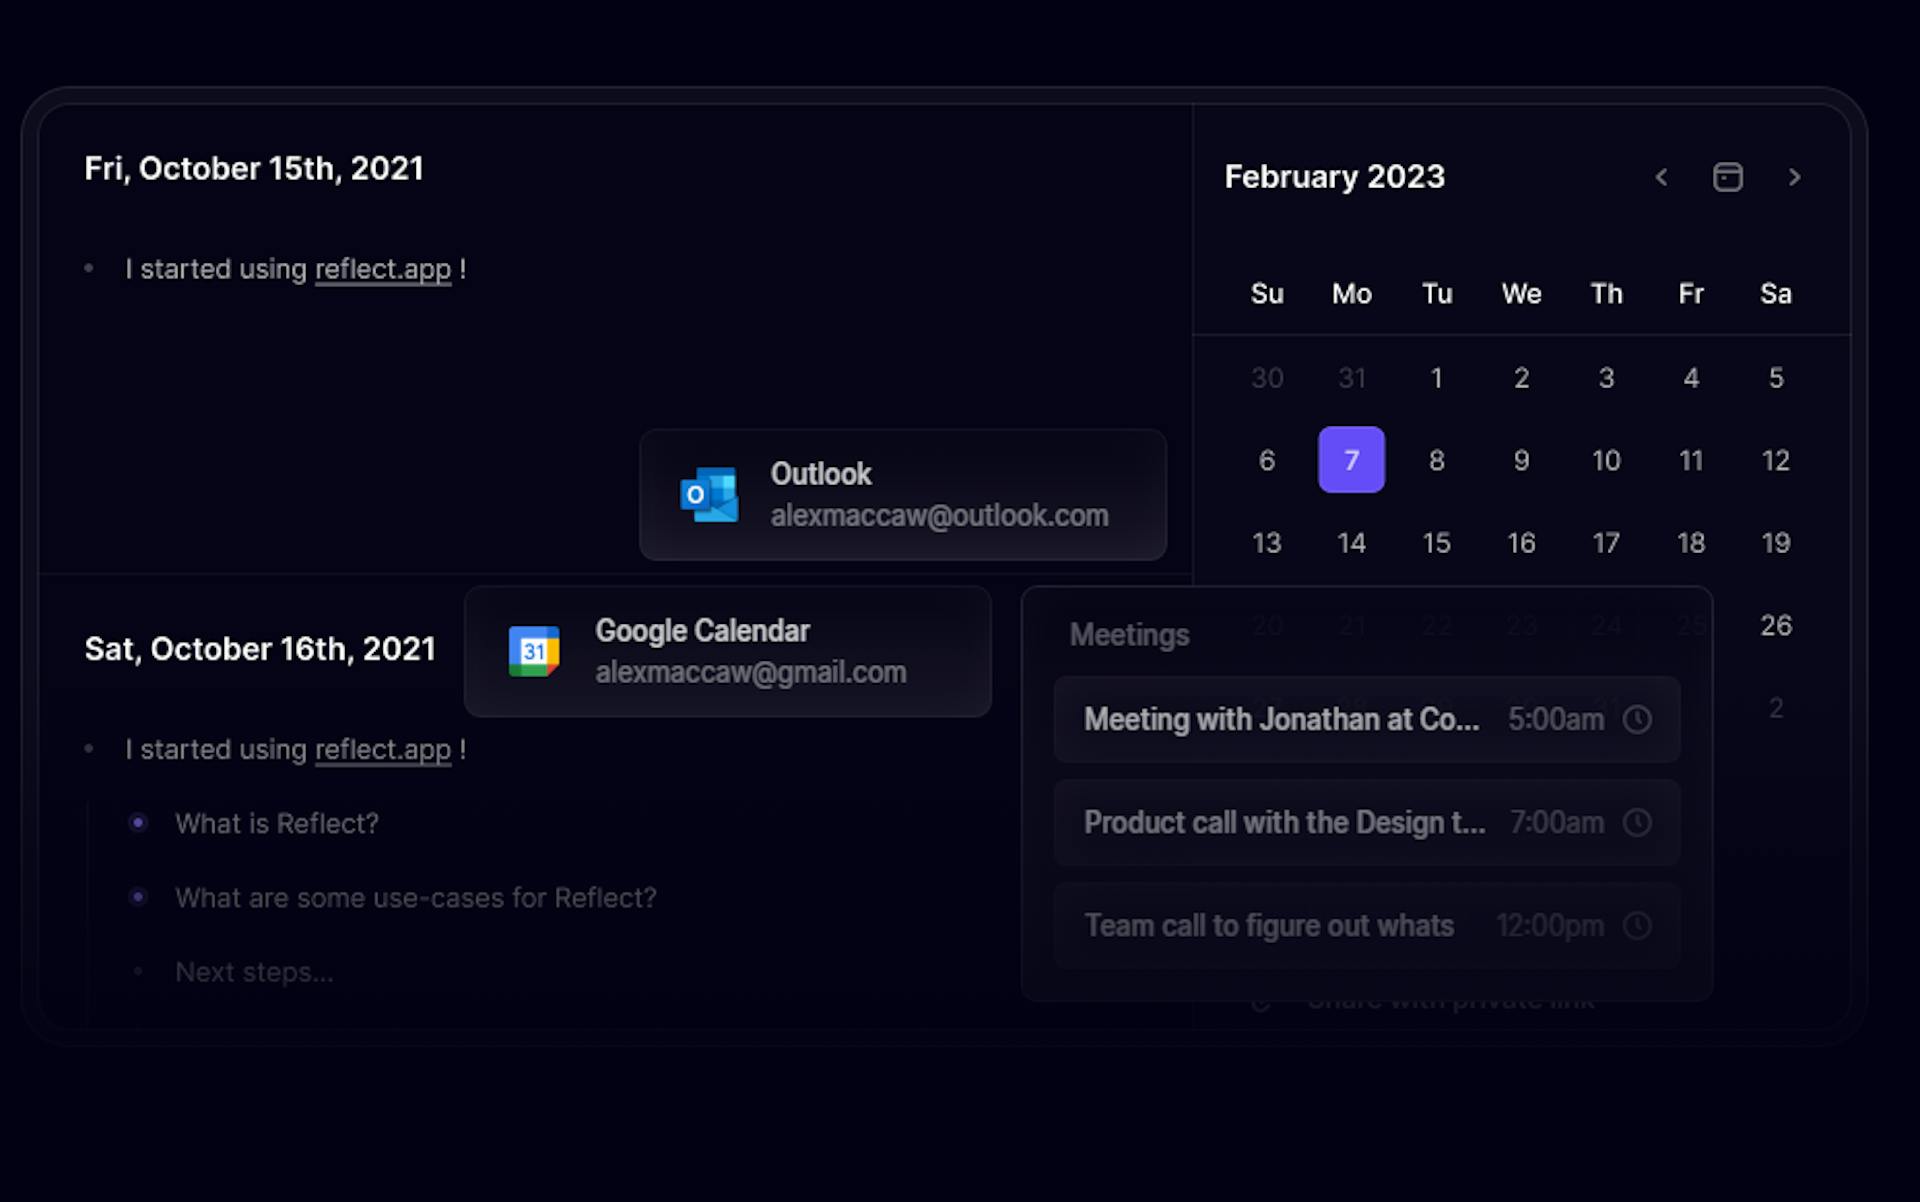Click the Outlook app icon
This screenshot has height=1202, width=1920.
coord(709,494)
